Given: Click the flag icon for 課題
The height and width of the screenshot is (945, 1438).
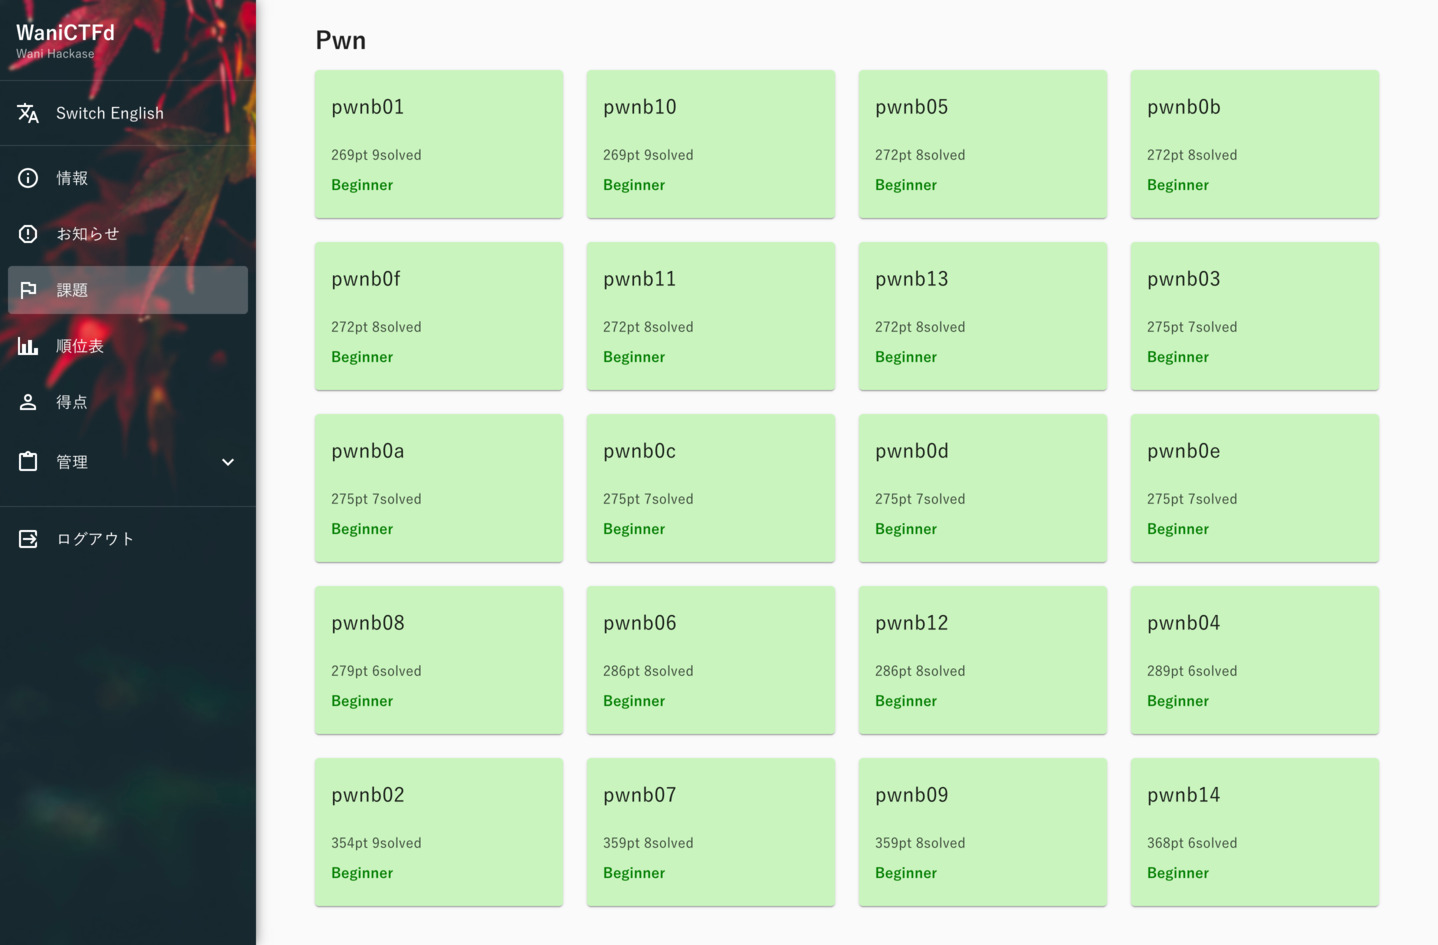Looking at the screenshot, I should pos(28,290).
